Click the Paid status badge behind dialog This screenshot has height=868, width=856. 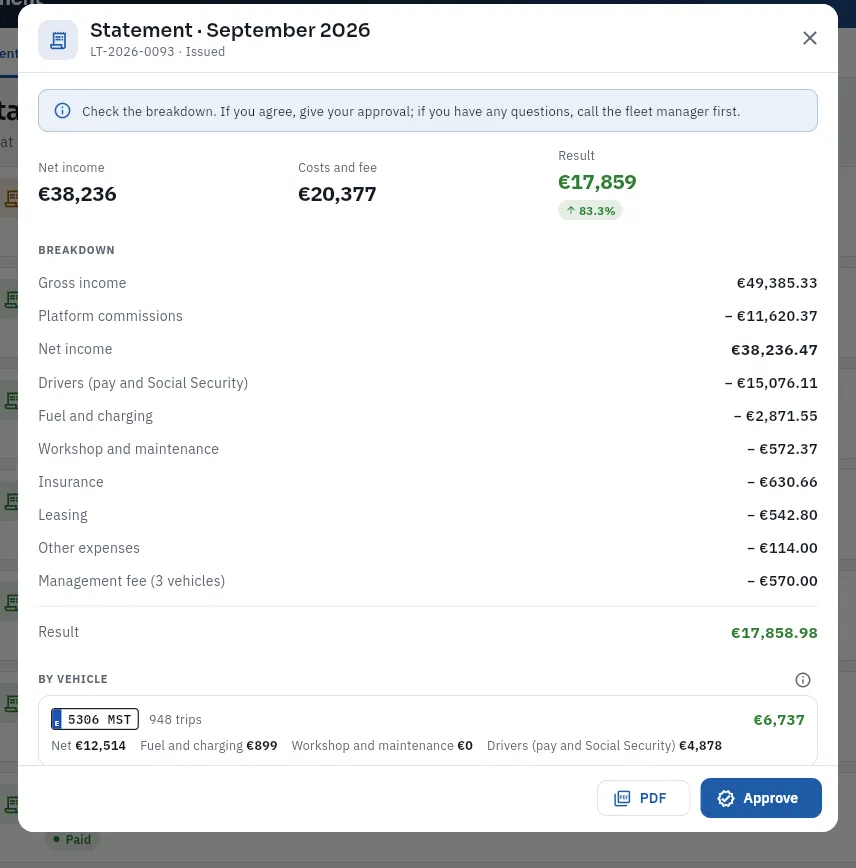click(x=73, y=839)
